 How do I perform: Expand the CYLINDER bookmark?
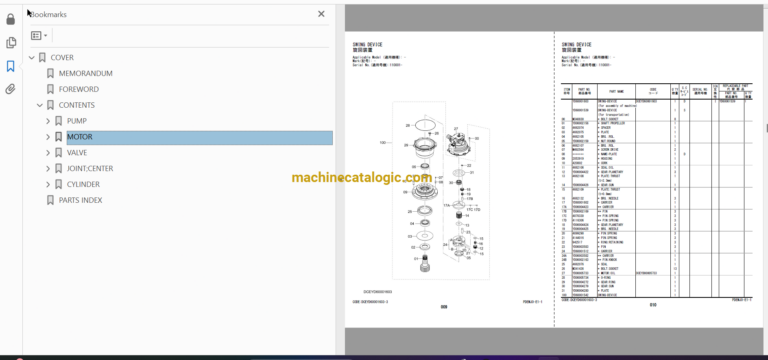pyautogui.click(x=48, y=185)
